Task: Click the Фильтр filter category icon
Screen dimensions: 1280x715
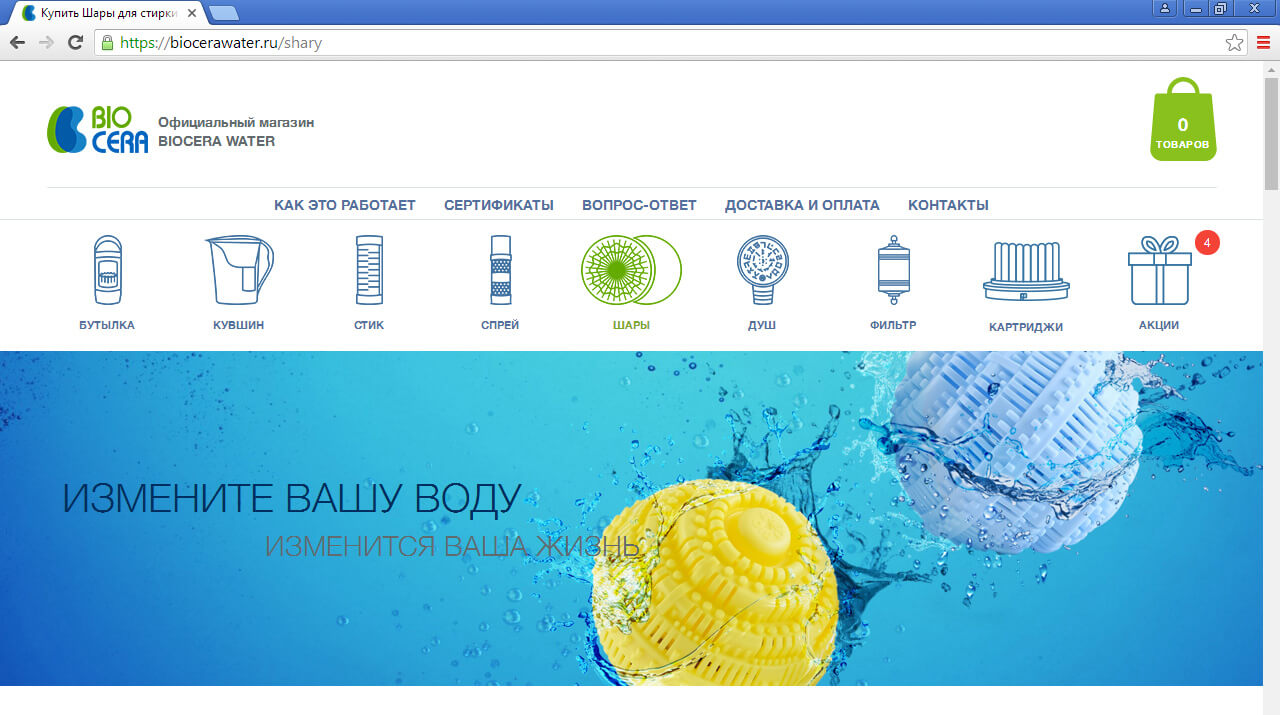Action: click(x=893, y=270)
